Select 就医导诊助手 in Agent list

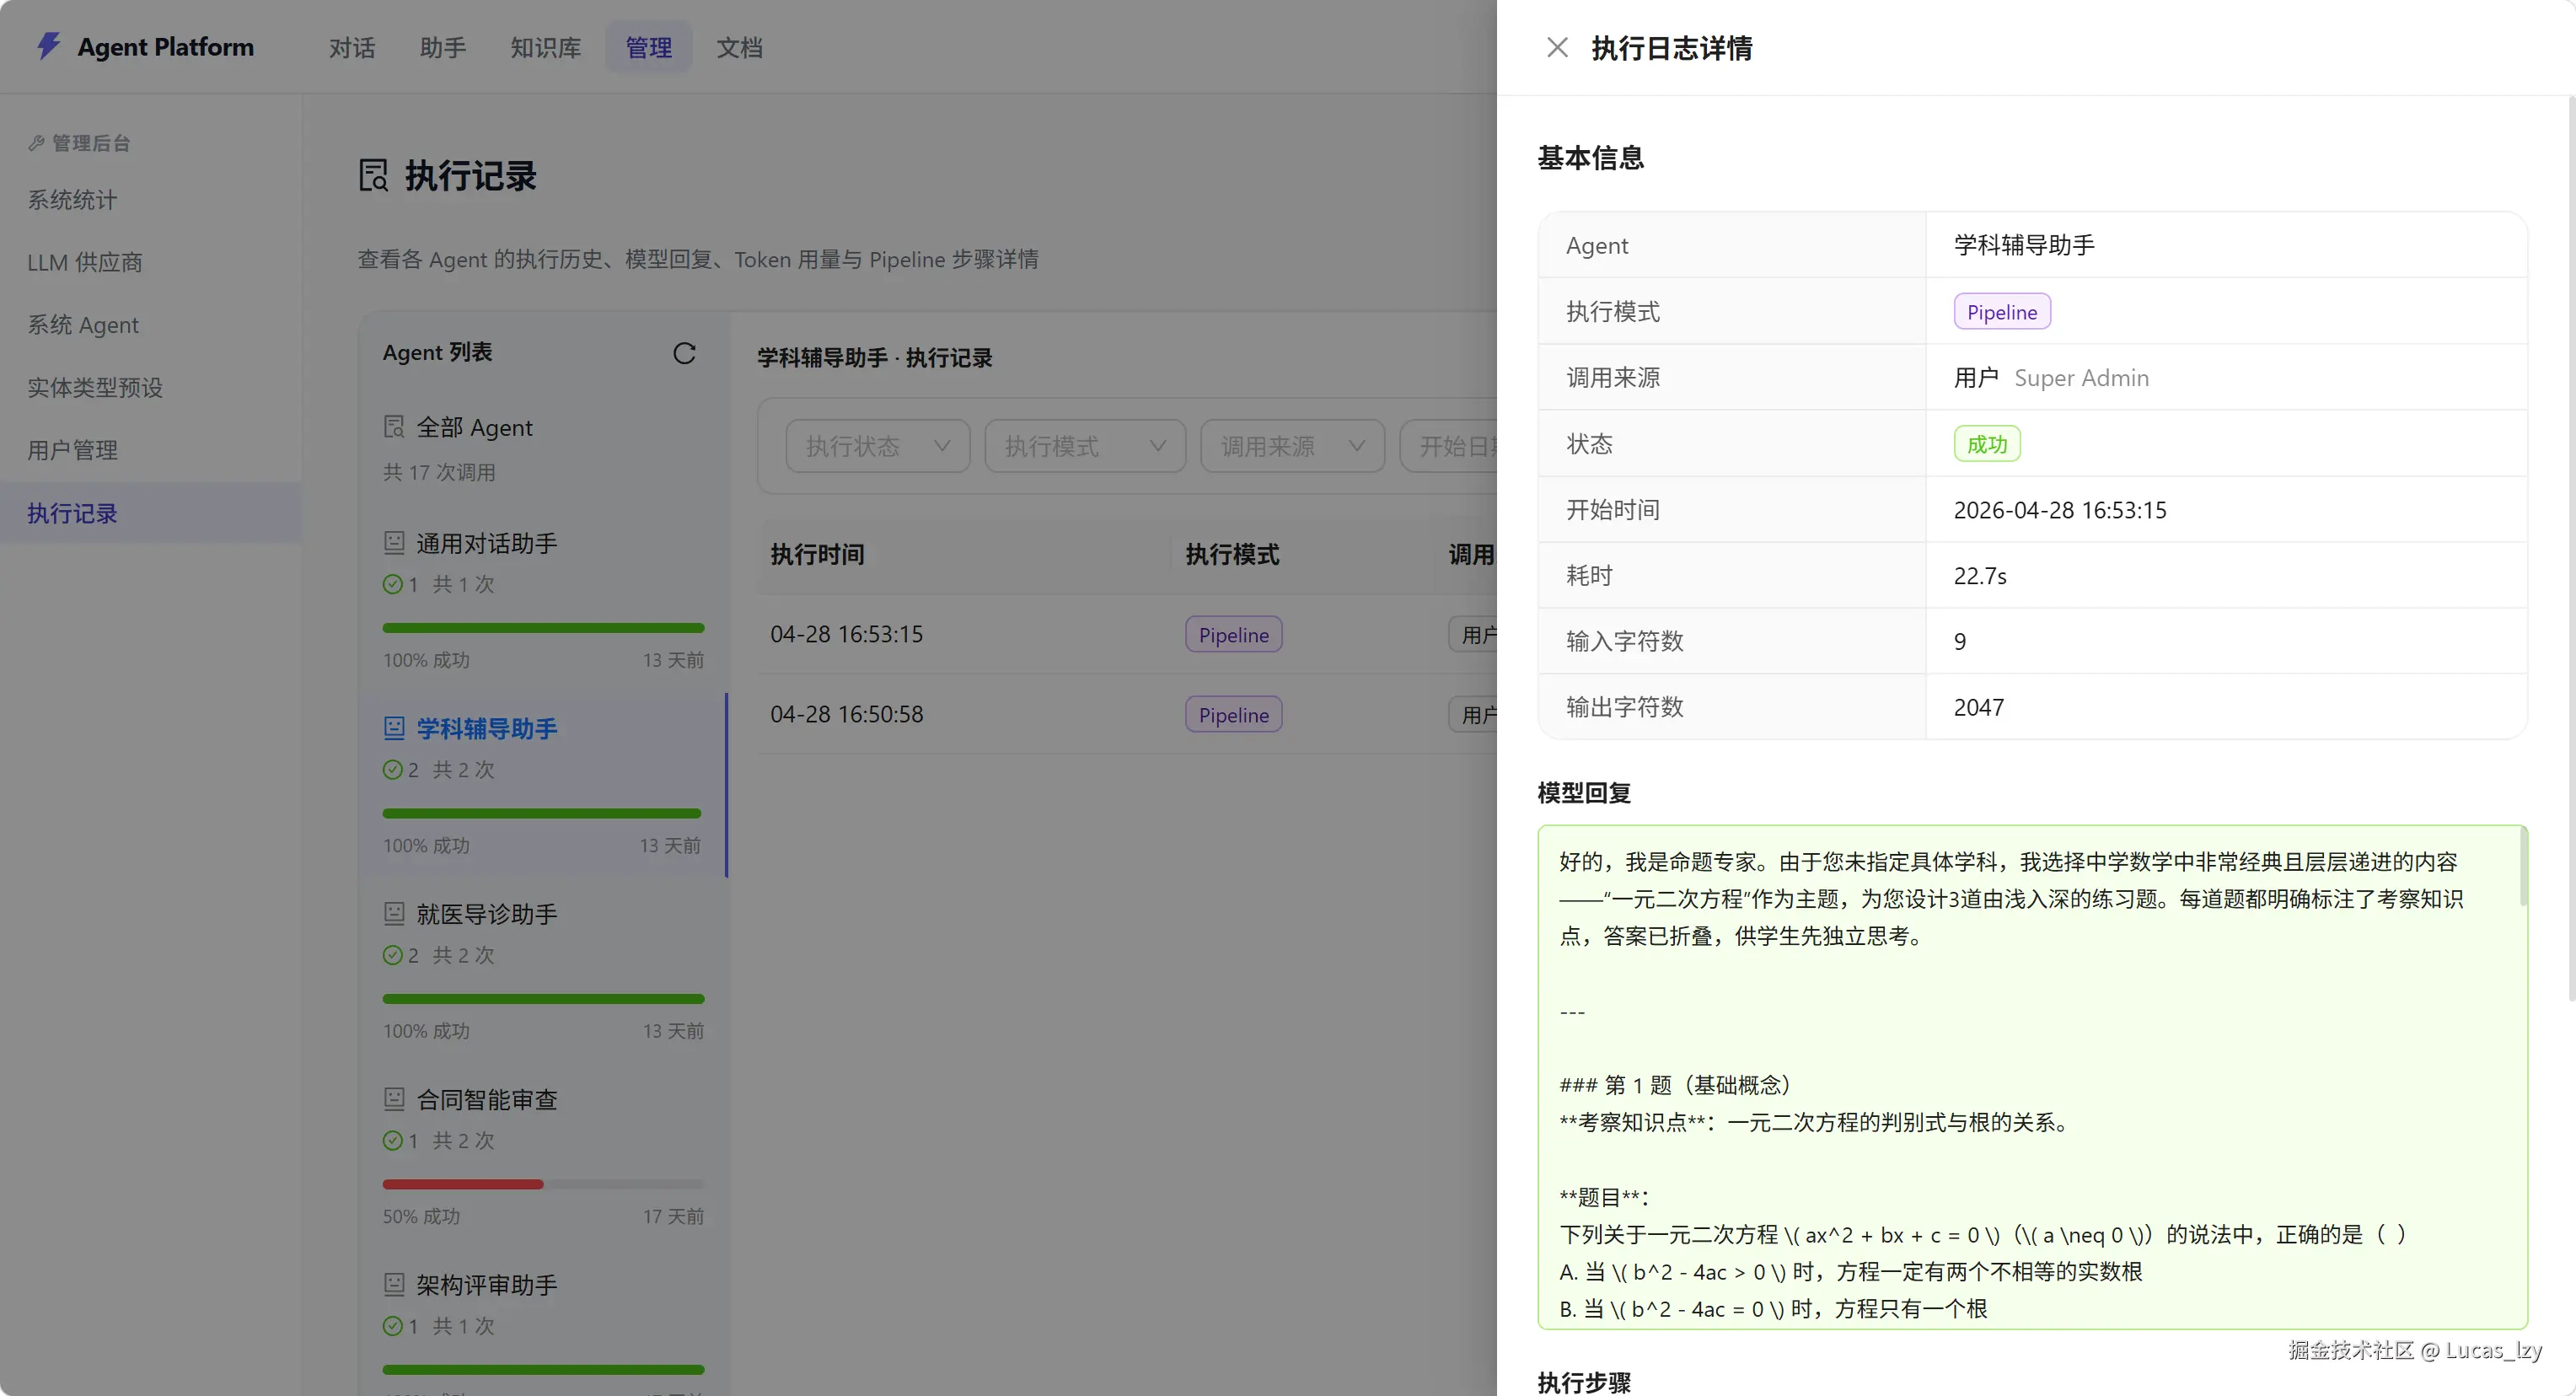point(544,970)
